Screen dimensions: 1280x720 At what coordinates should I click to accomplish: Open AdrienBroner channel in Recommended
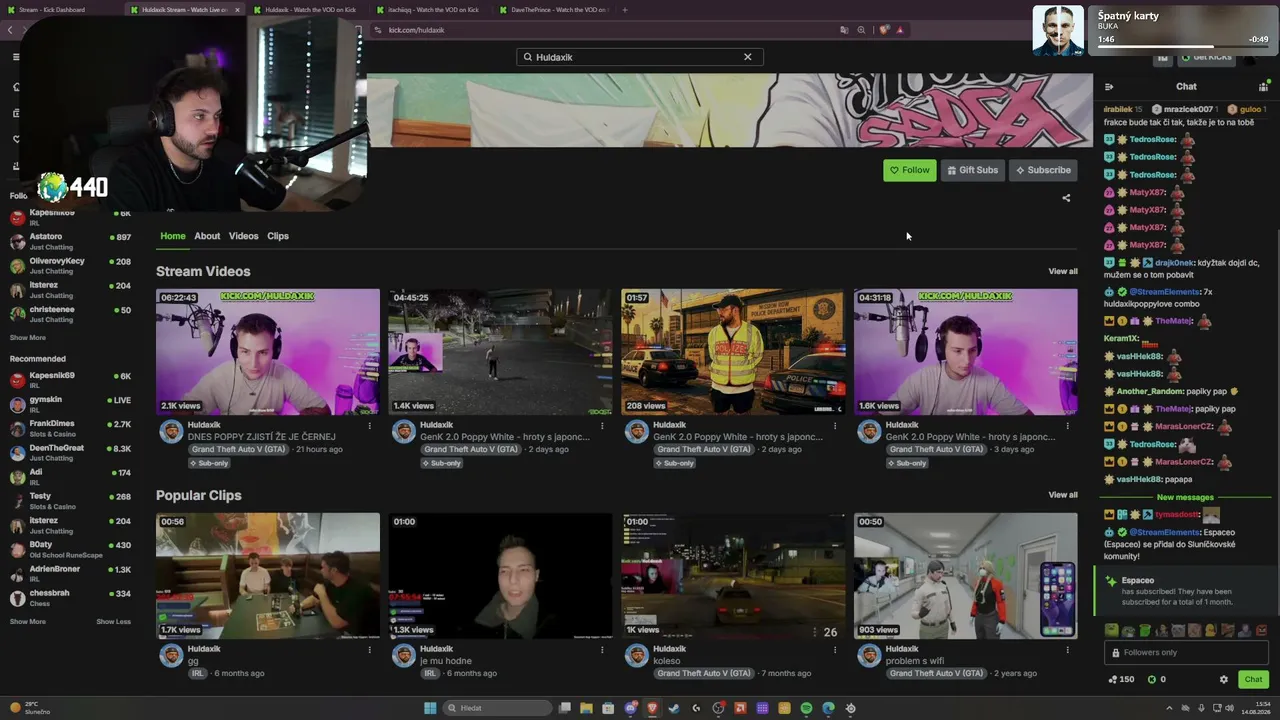pos(70,573)
